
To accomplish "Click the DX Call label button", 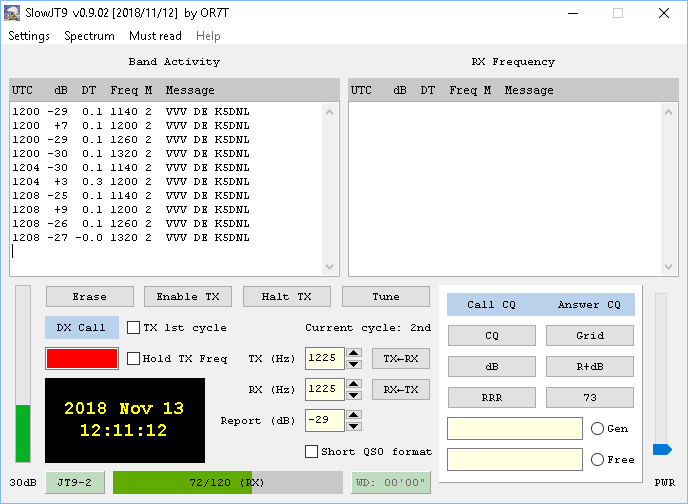I will point(82,328).
